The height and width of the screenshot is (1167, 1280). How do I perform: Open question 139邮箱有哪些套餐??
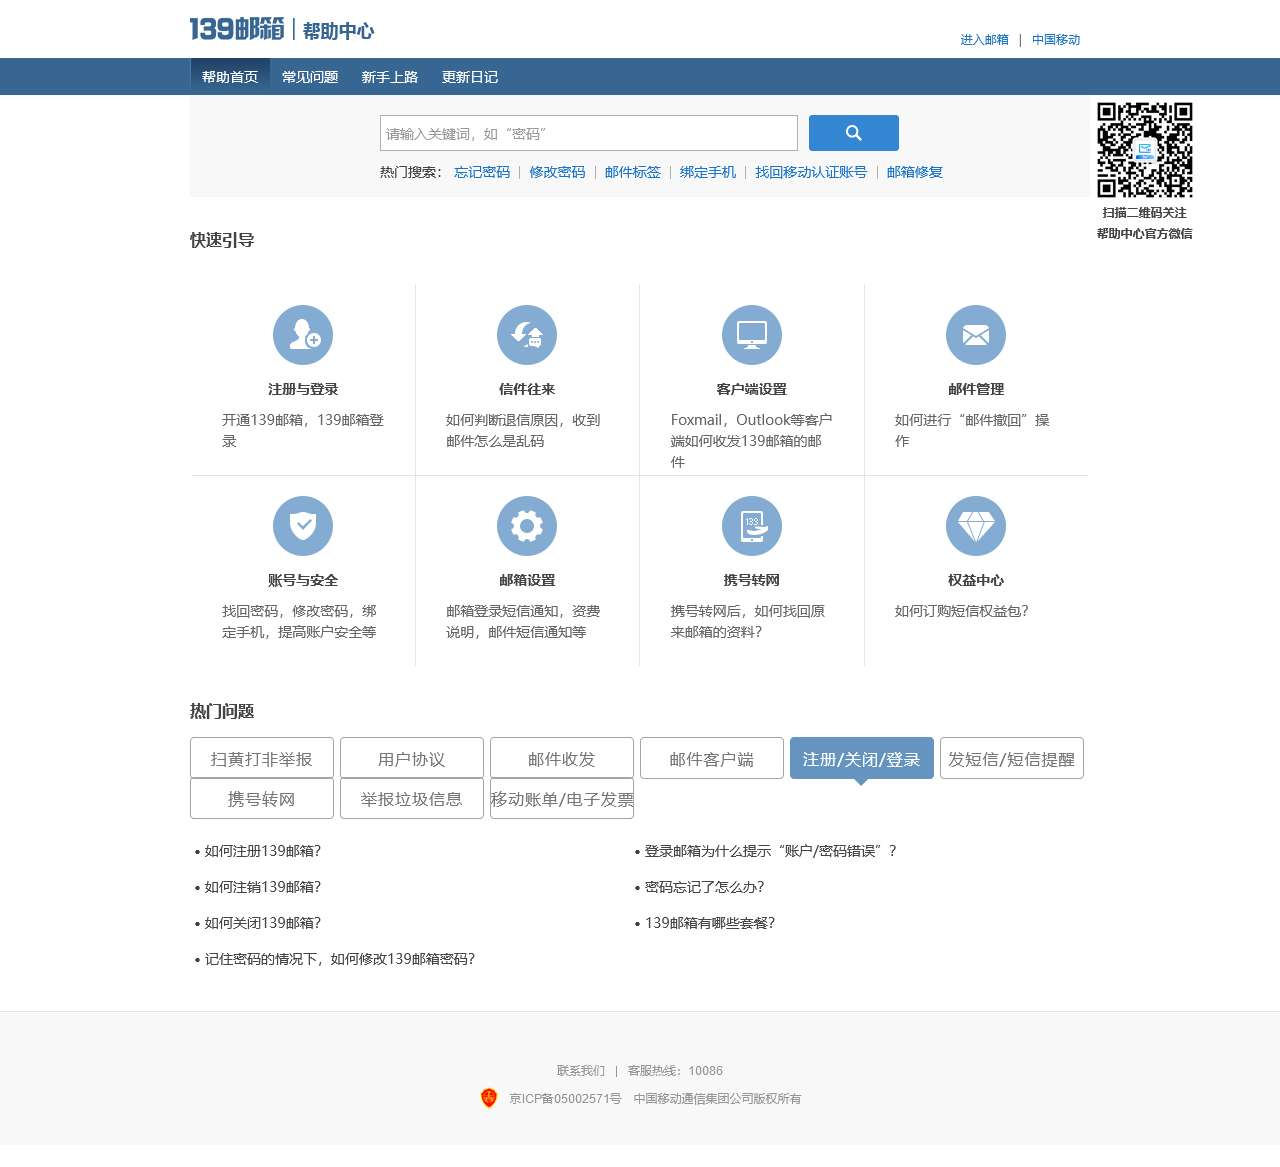(710, 923)
